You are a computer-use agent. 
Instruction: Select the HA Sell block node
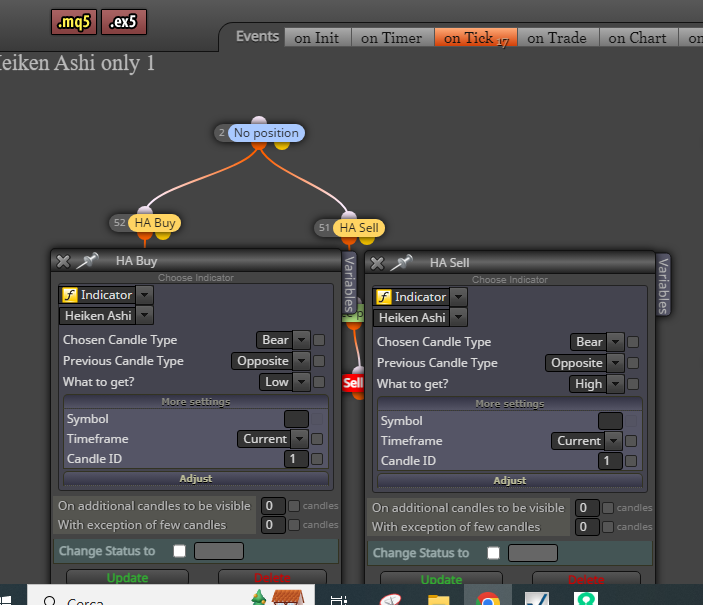coord(359,228)
